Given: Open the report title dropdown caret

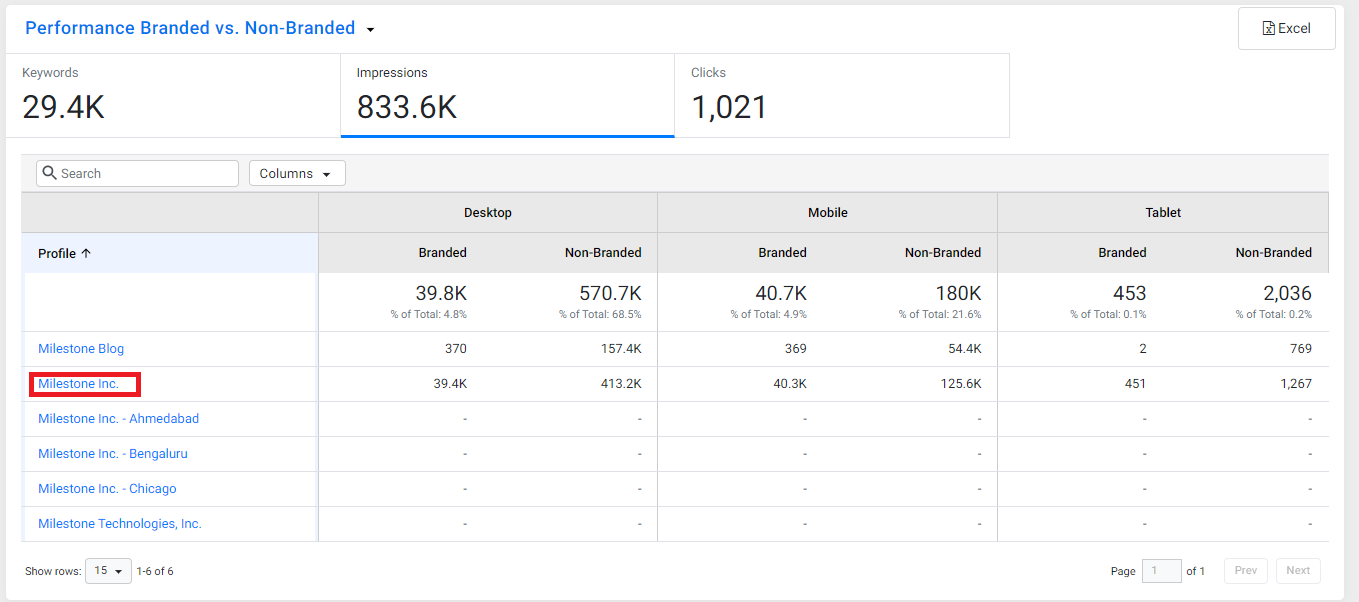Looking at the screenshot, I should pos(370,30).
